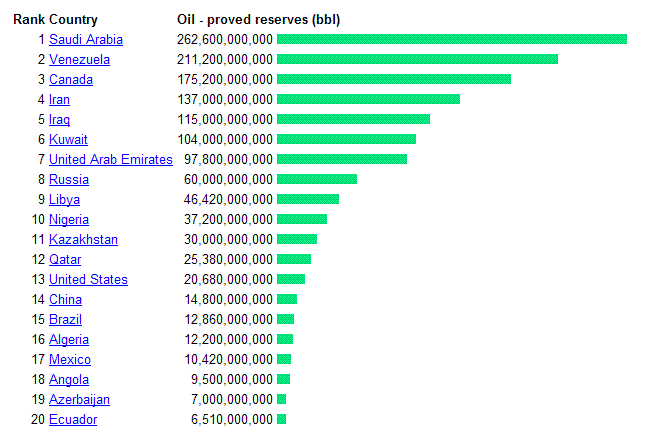Image resolution: width=649 pixels, height=442 pixels.
Task: Open the Saudi Arabia country link
Action: point(86,40)
